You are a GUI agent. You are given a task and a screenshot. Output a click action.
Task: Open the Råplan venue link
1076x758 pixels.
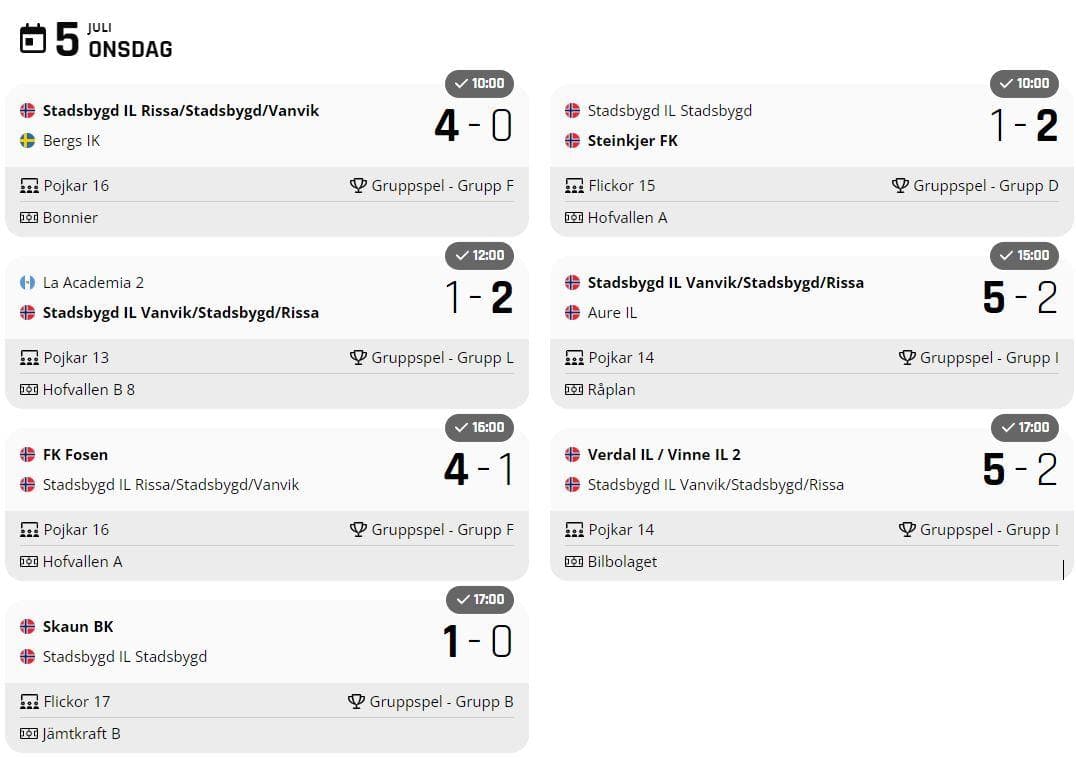[x=611, y=390]
